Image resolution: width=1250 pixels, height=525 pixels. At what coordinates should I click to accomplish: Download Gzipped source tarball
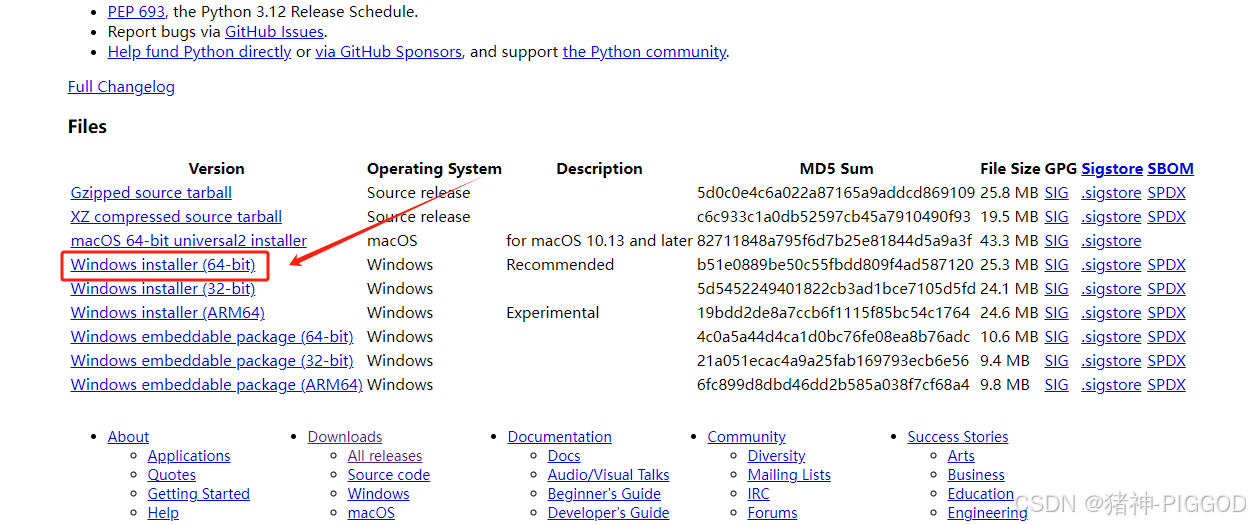(151, 193)
